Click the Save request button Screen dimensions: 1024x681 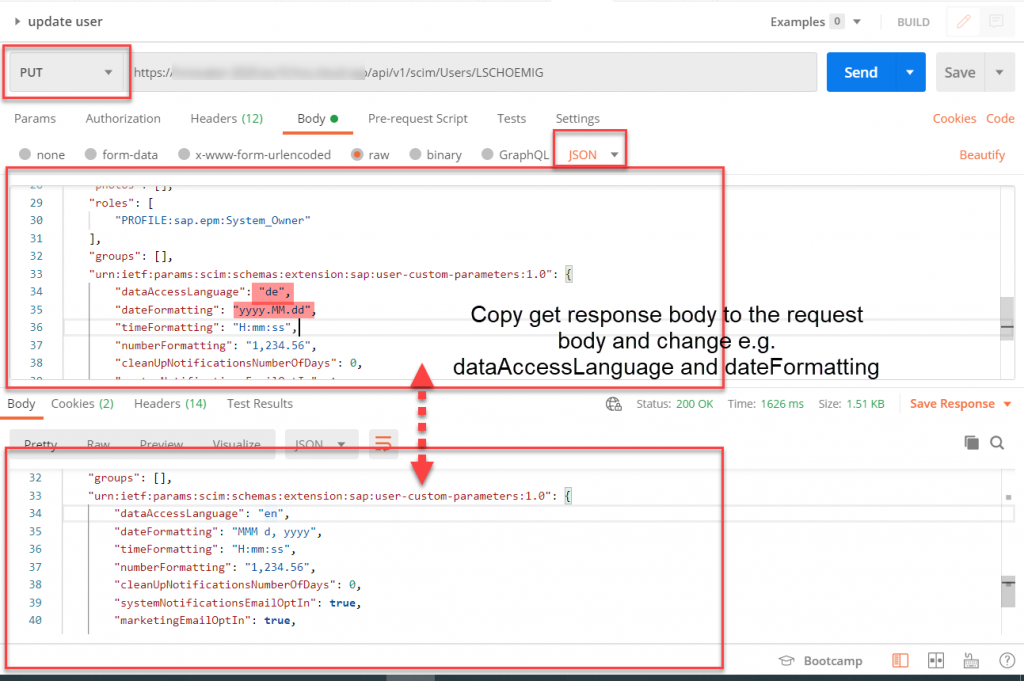coord(960,72)
